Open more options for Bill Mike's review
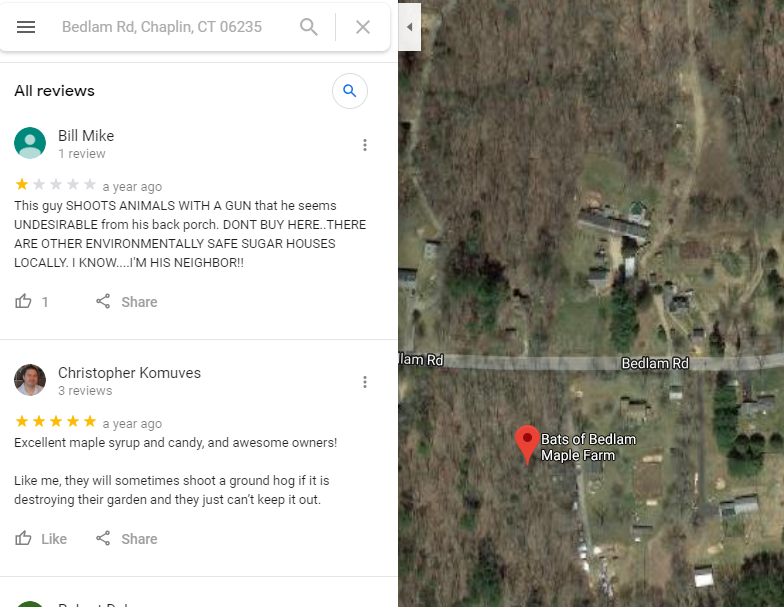 click(x=365, y=145)
